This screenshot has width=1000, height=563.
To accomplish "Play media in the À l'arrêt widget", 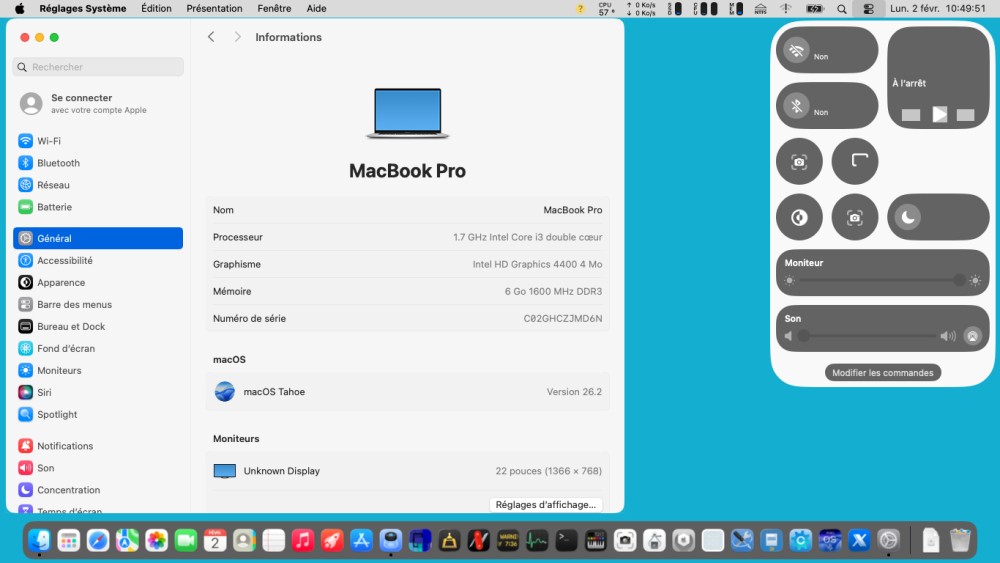I will click(x=939, y=115).
